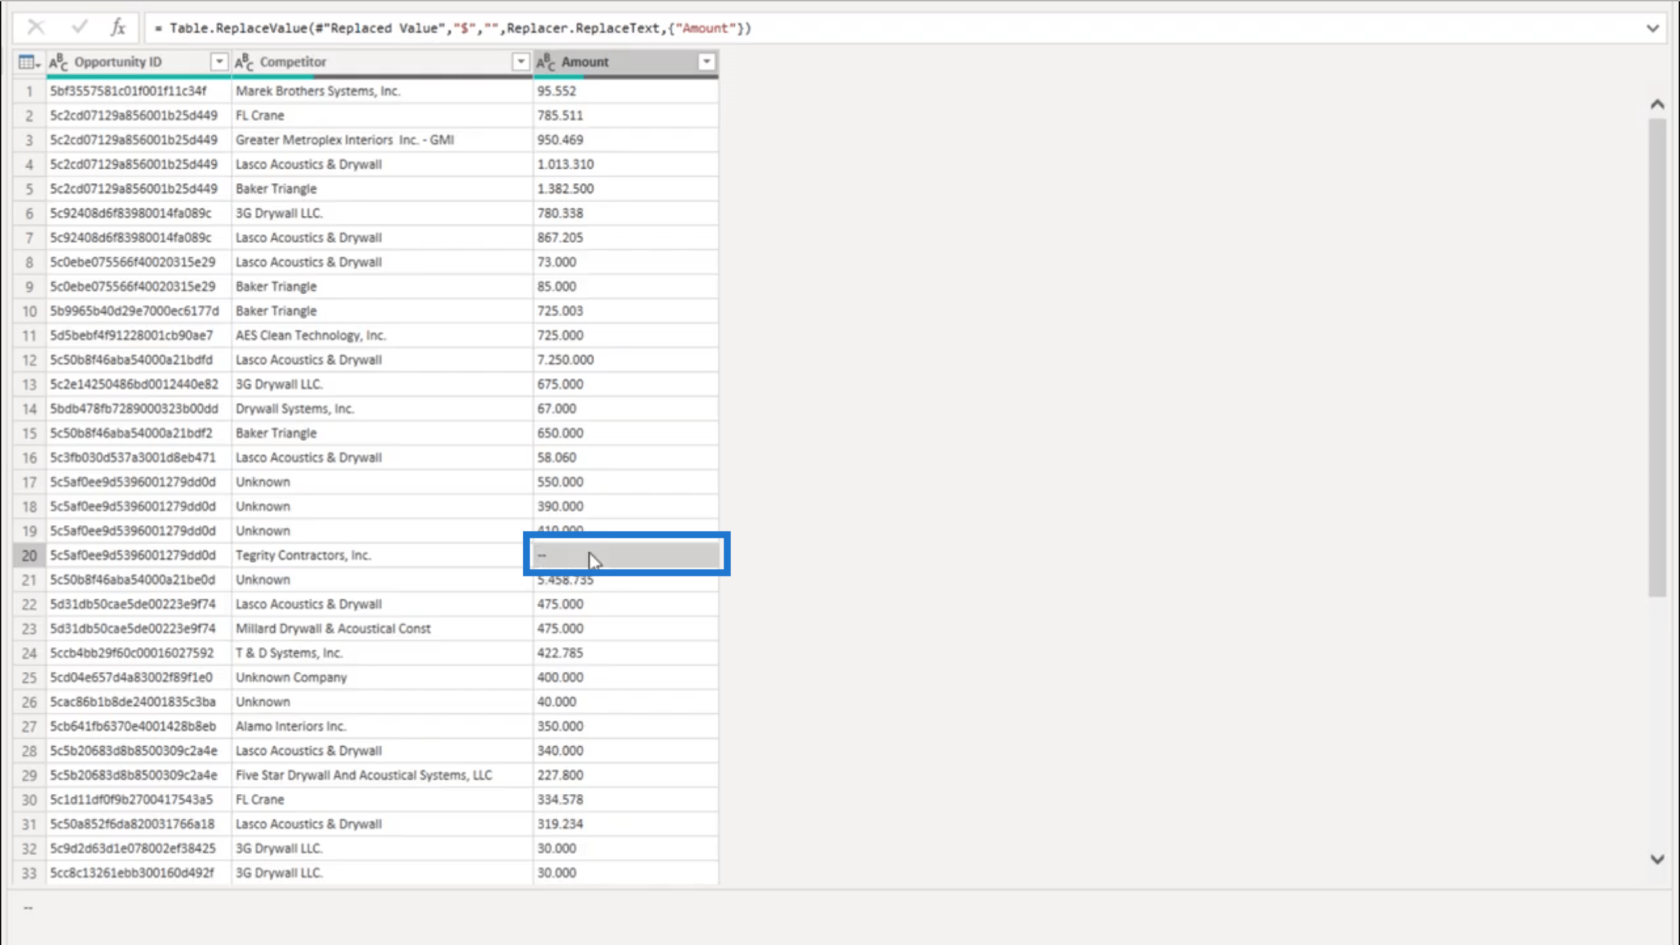Open Amount column filter dropdown
The width and height of the screenshot is (1680, 945).
coord(706,62)
